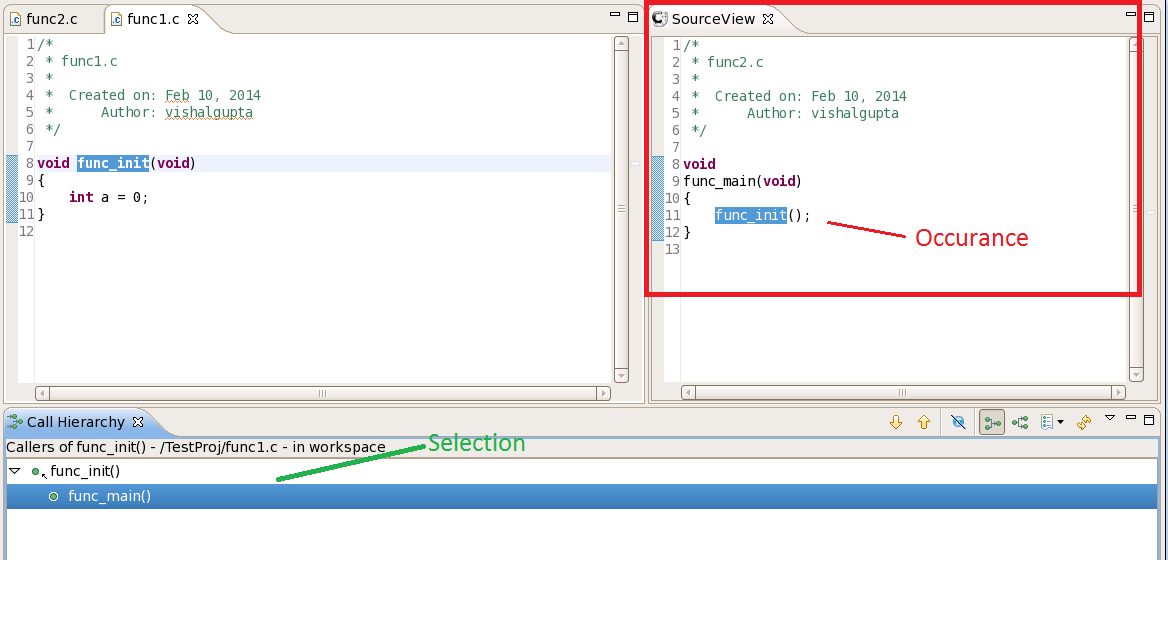Open Call Hierarchy view menu triangle
The height and width of the screenshot is (630, 1168).
point(1109,417)
